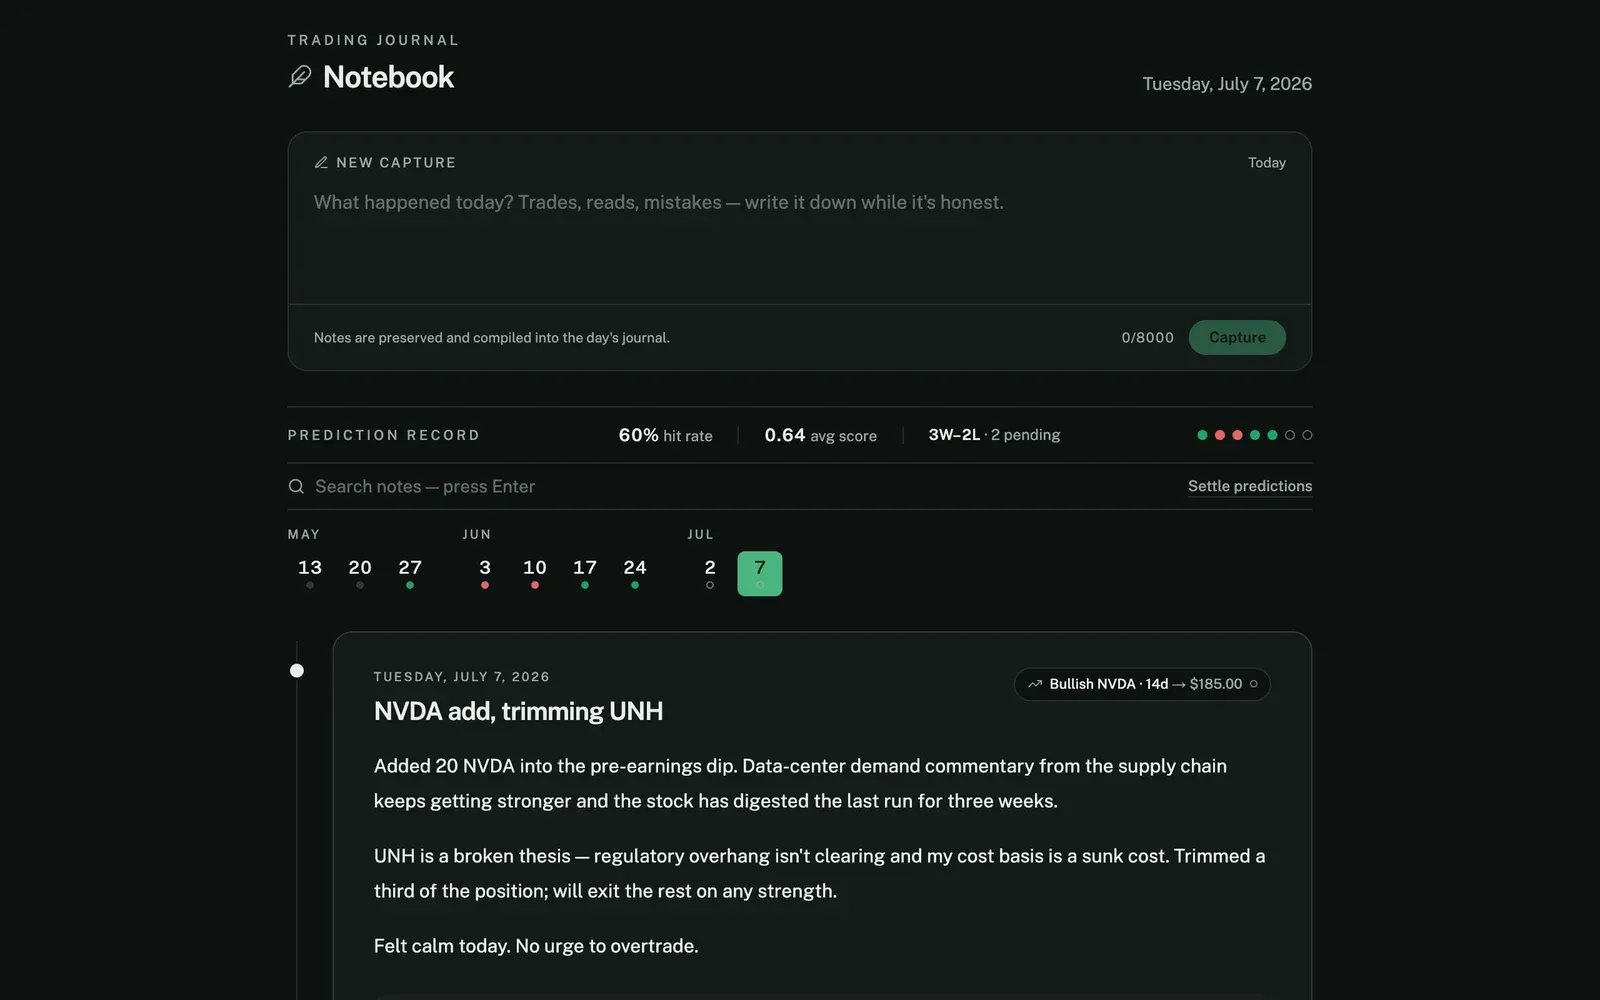Click the last hollow dot in prediction record
The width and height of the screenshot is (1600, 1000).
click(x=1307, y=435)
